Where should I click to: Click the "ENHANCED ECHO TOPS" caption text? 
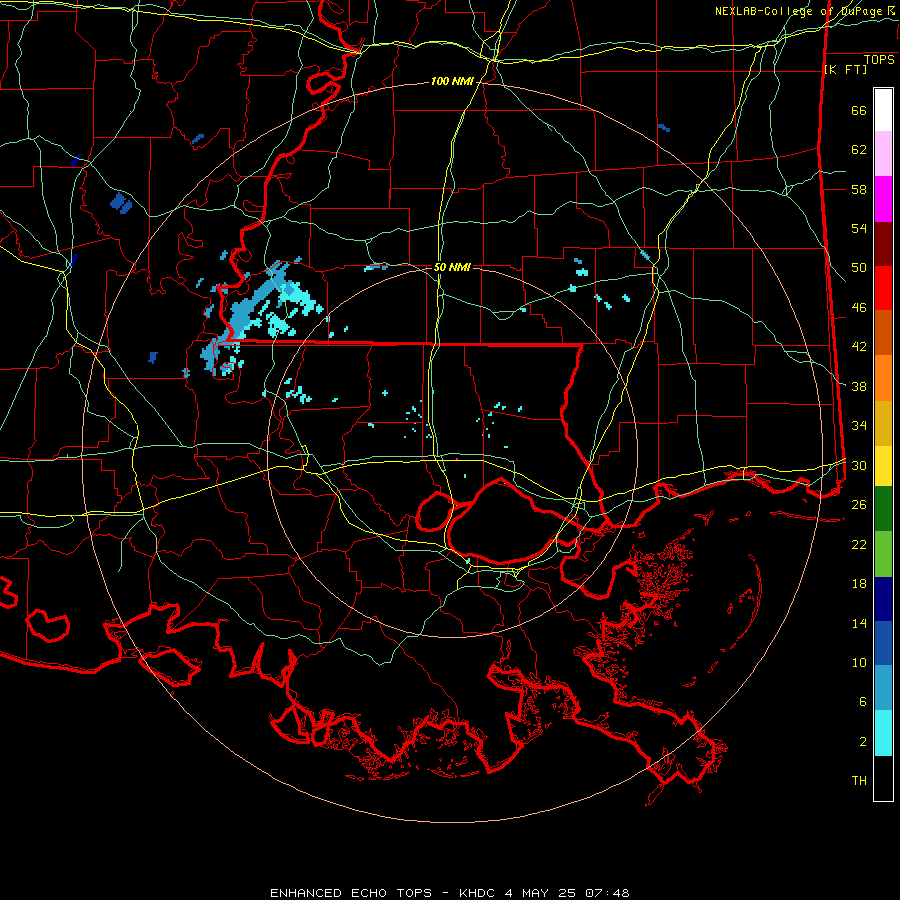[x=351, y=893]
